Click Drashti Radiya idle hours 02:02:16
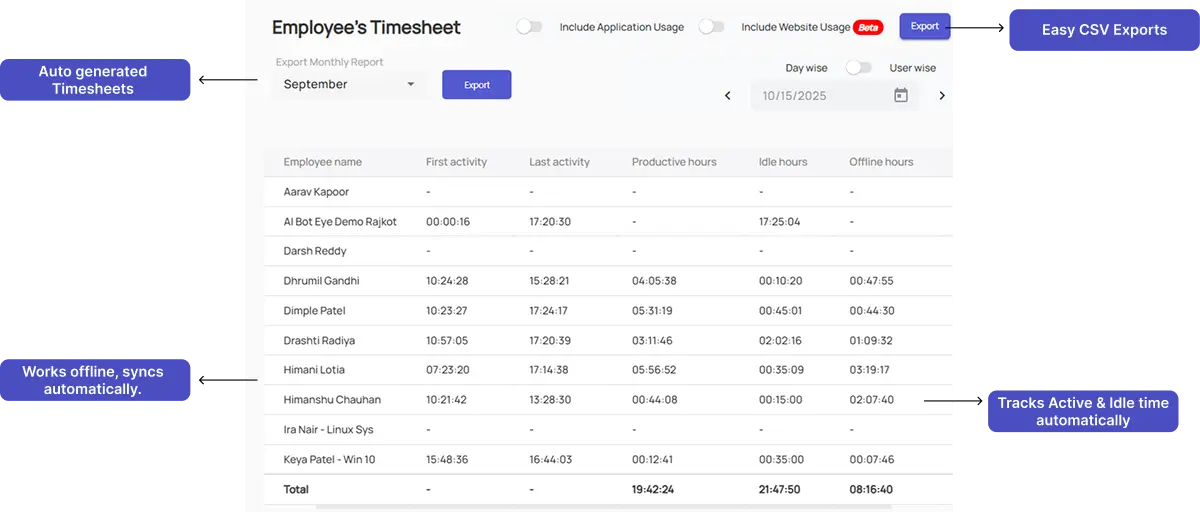 [780, 341]
